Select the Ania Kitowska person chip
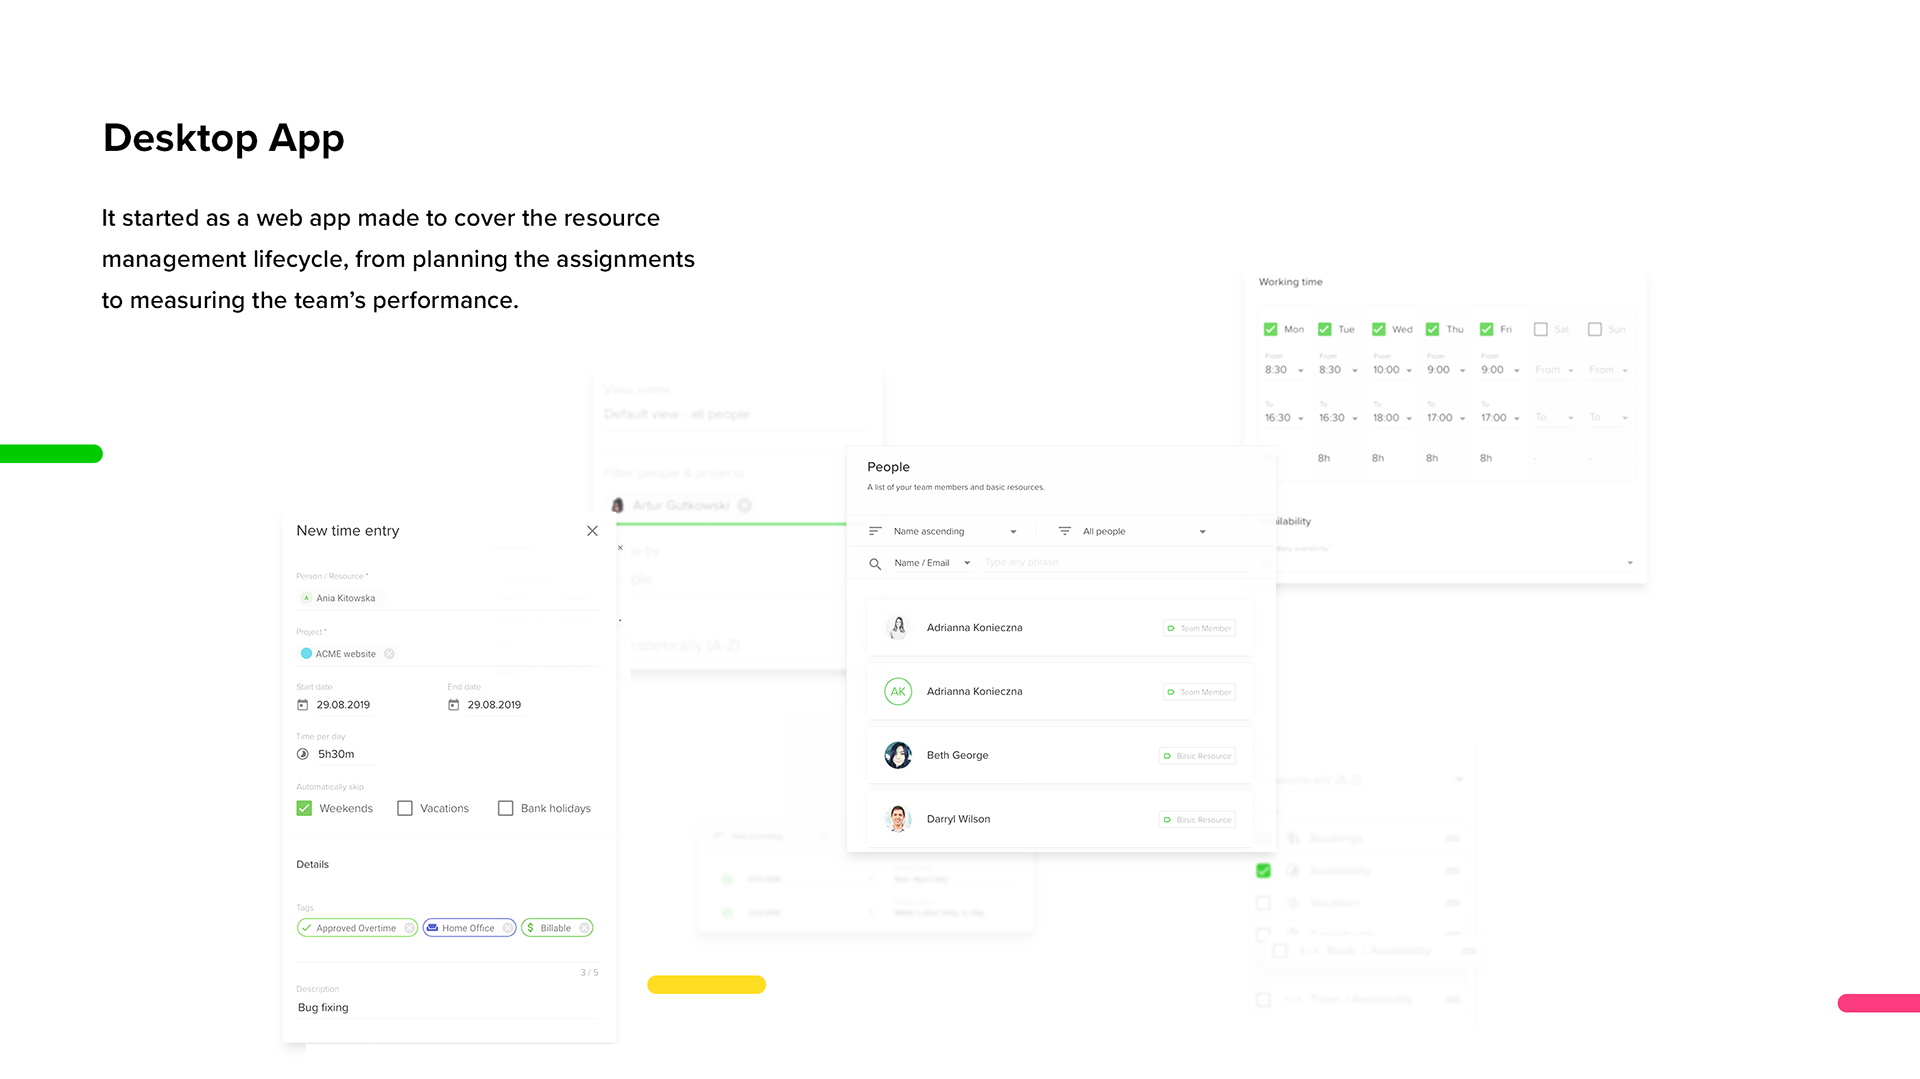The image size is (1920, 1079). coord(340,598)
